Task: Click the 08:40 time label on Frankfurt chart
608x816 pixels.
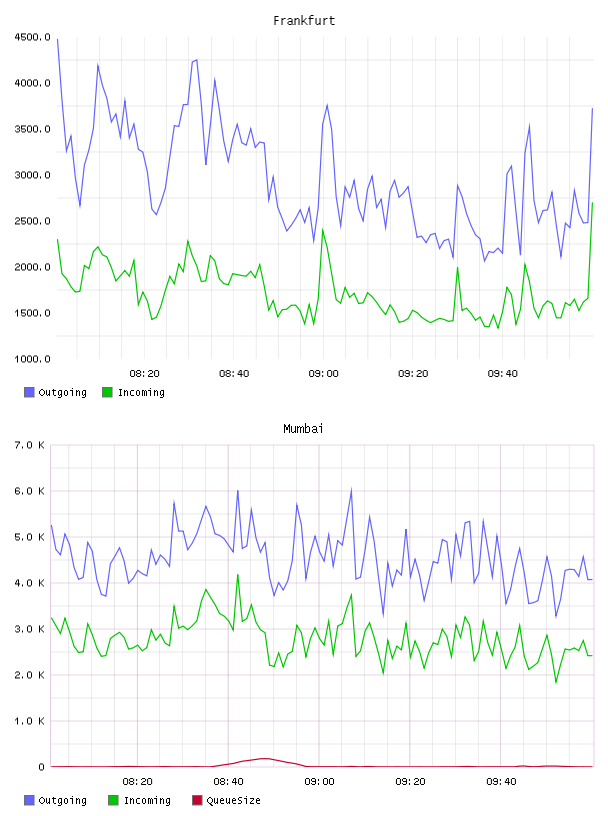Action: [234, 374]
